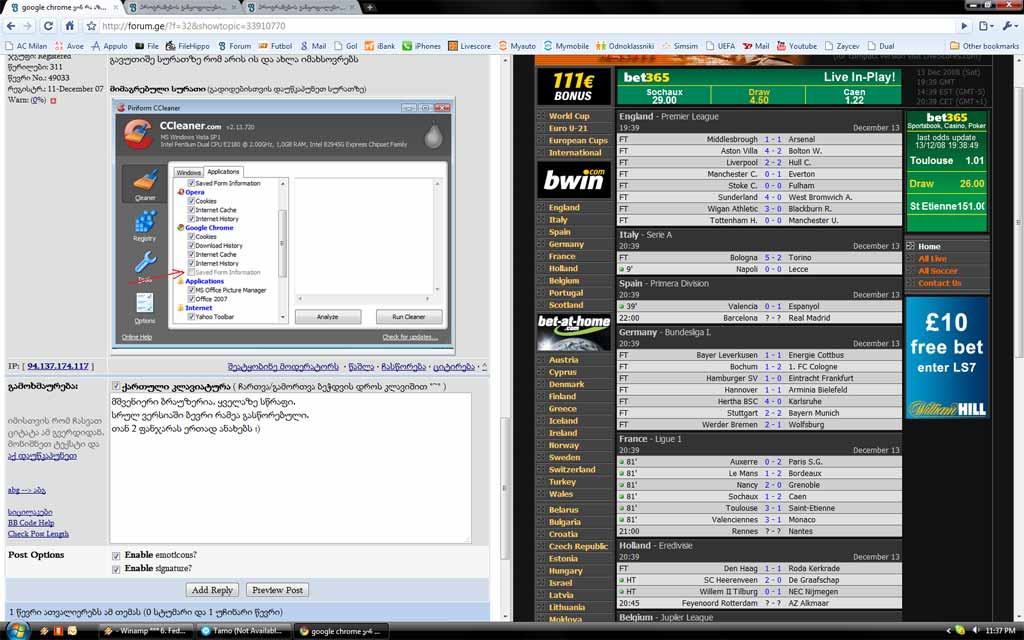Click the Preview Post button

(278, 590)
